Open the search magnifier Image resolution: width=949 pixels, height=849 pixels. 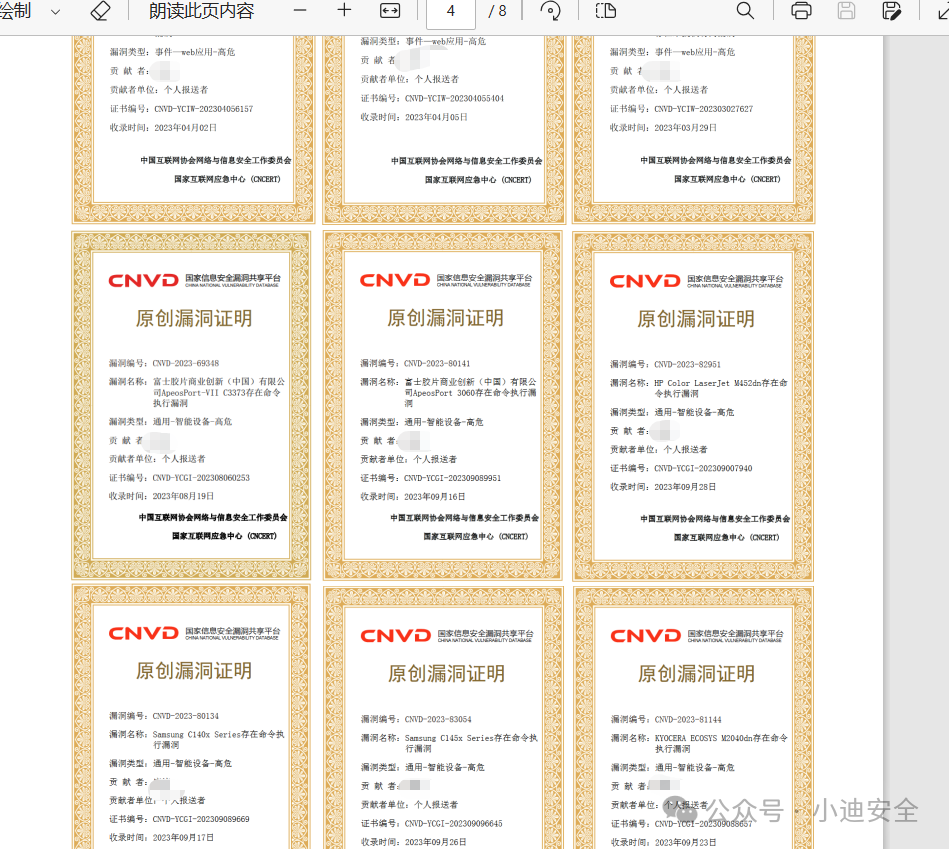745,11
